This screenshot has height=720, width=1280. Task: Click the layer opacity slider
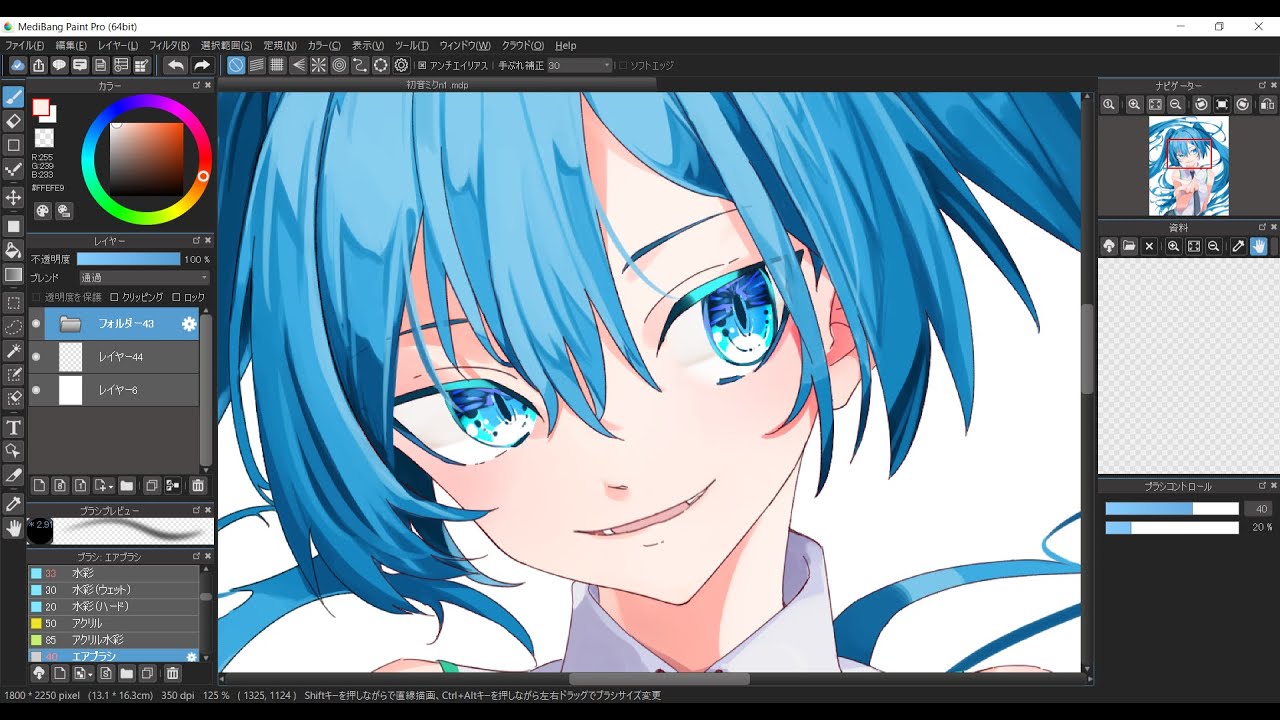pyautogui.click(x=128, y=259)
